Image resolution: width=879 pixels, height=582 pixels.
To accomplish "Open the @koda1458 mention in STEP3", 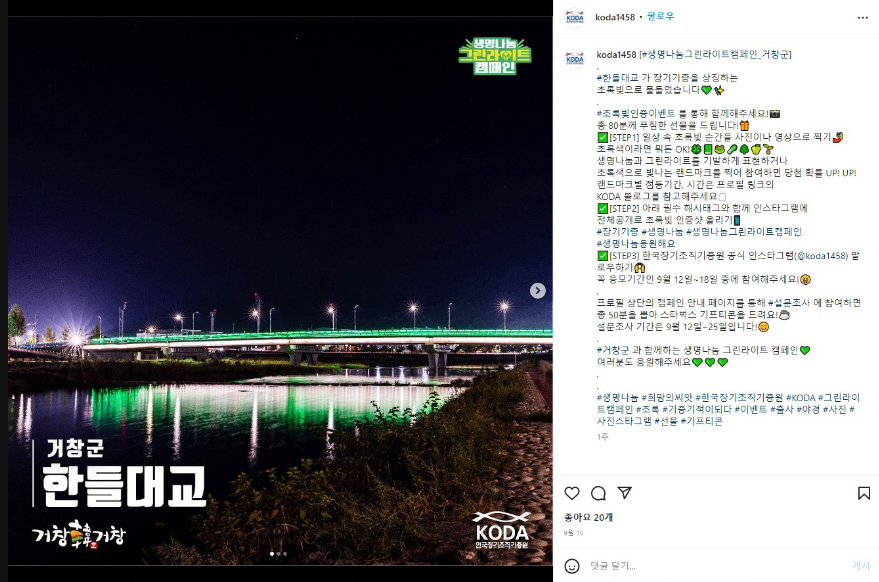I will click(x=822, y=256).
